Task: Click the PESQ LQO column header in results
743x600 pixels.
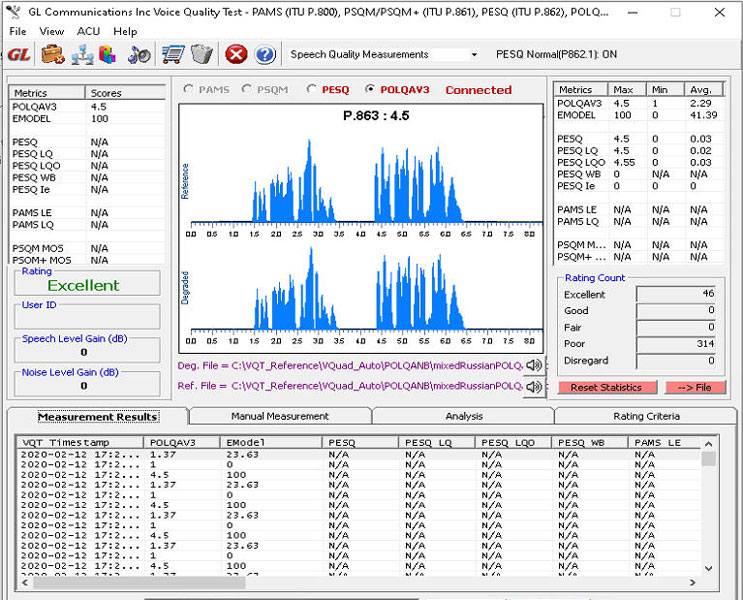Action: [x=513, y=442]
